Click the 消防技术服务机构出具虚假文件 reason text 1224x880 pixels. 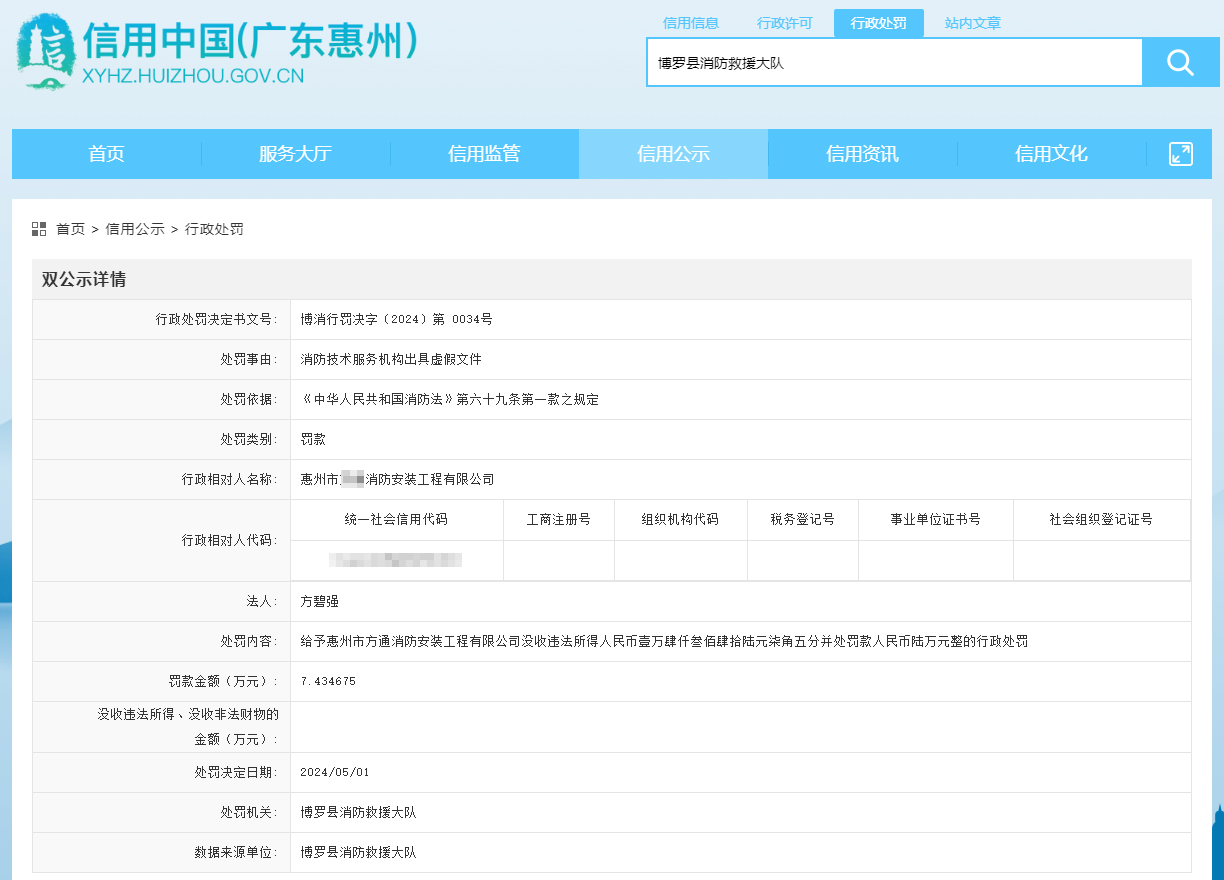pos(391,360)
